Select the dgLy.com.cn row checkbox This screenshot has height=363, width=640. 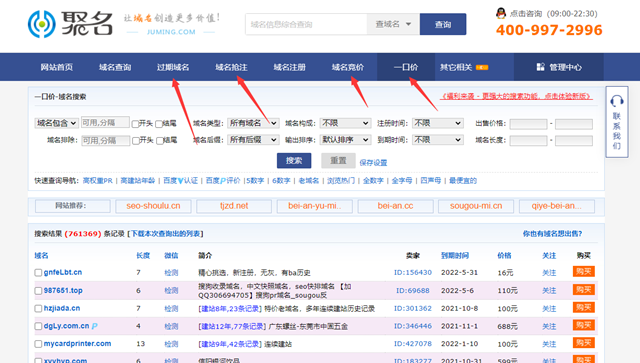pos(38,326)
